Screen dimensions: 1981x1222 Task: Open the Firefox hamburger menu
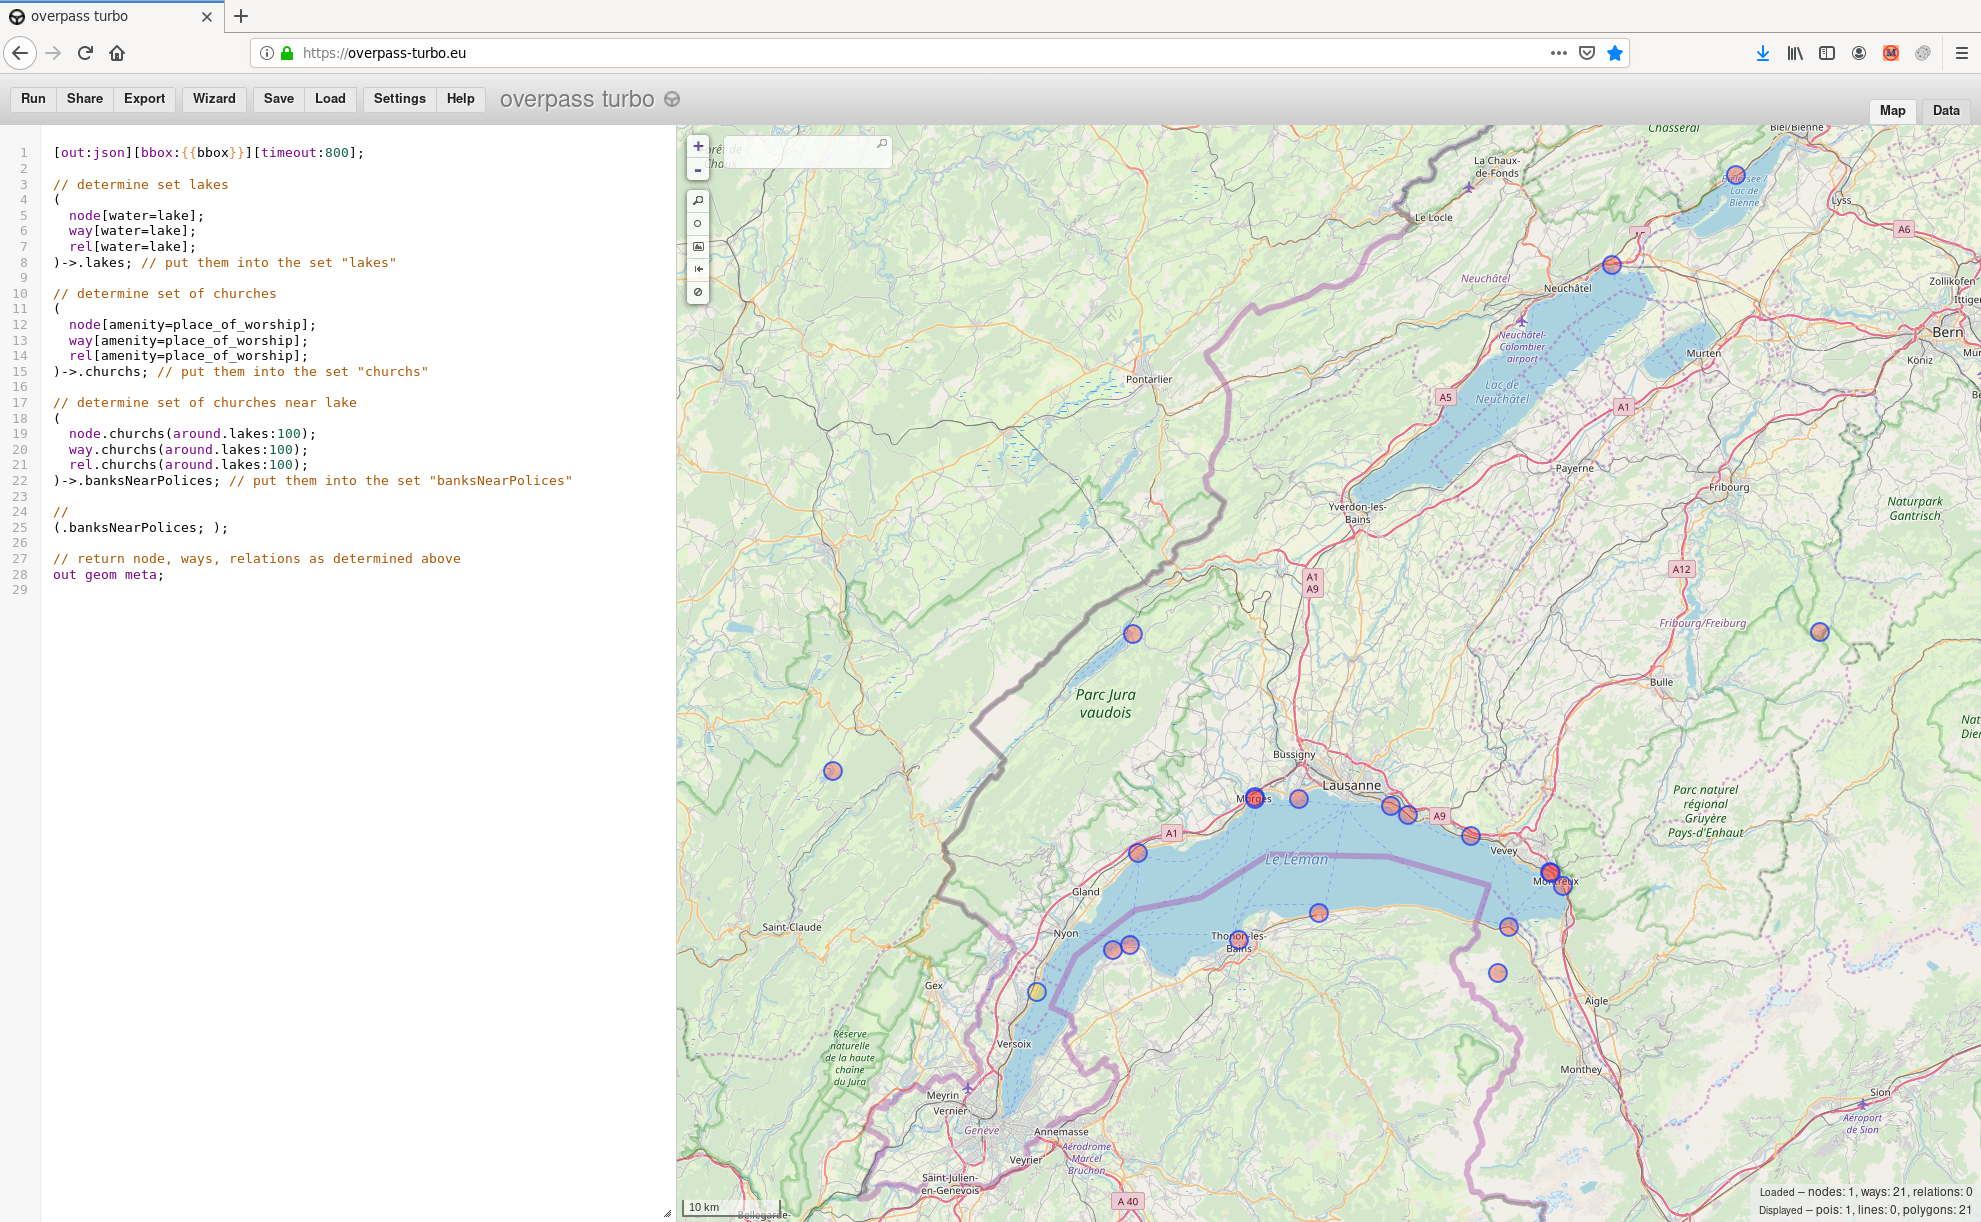coord(1961,53)
